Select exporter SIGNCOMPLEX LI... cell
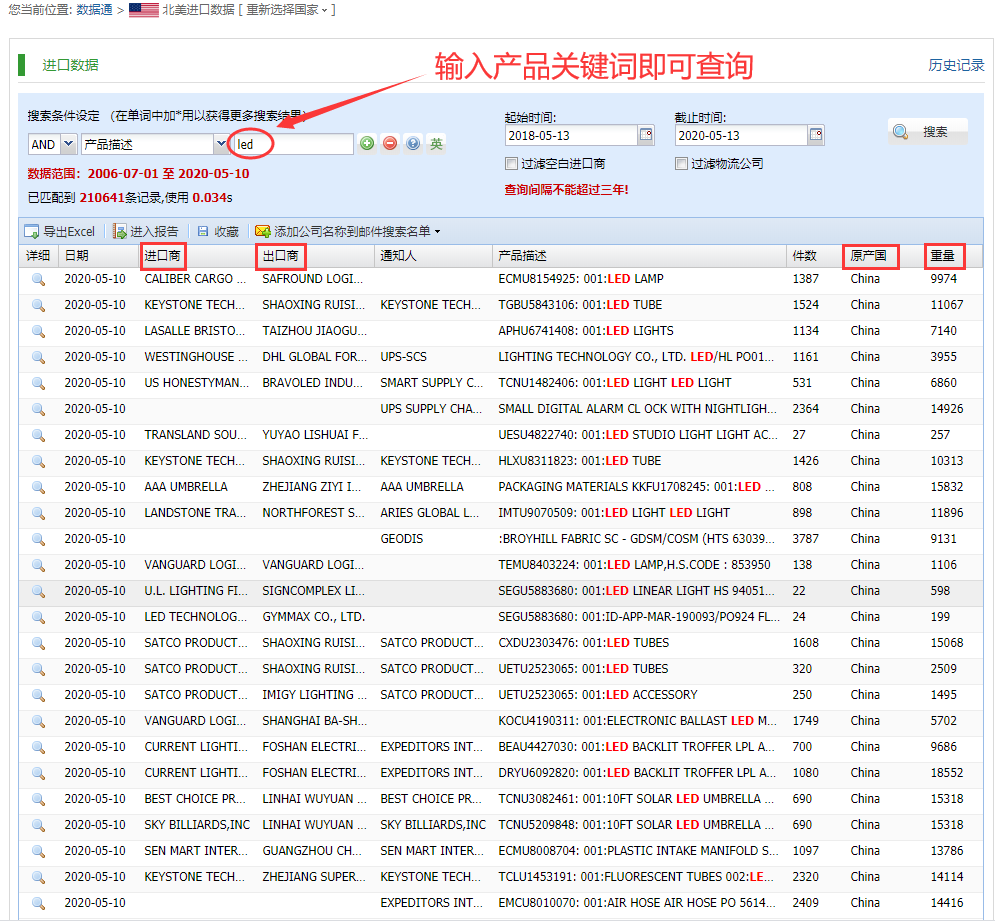The height and width of the screenshot is (924, 995). 313,591
